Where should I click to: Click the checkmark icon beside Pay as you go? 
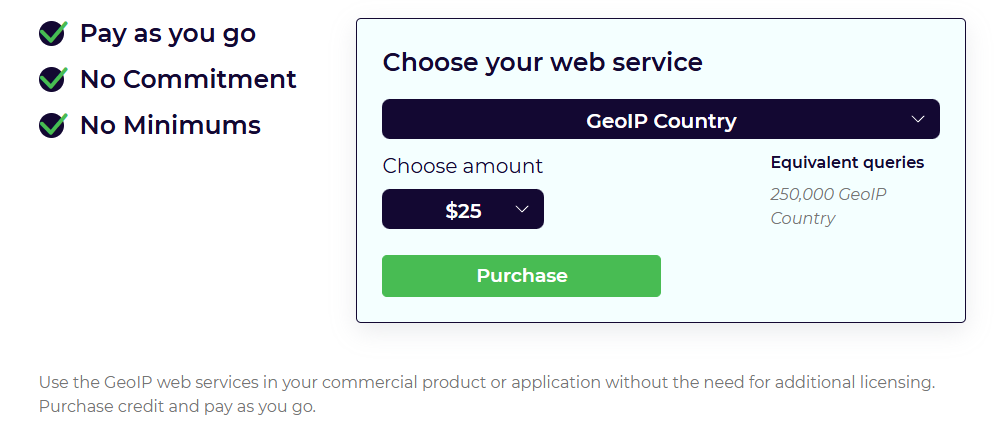click(53, 33)
